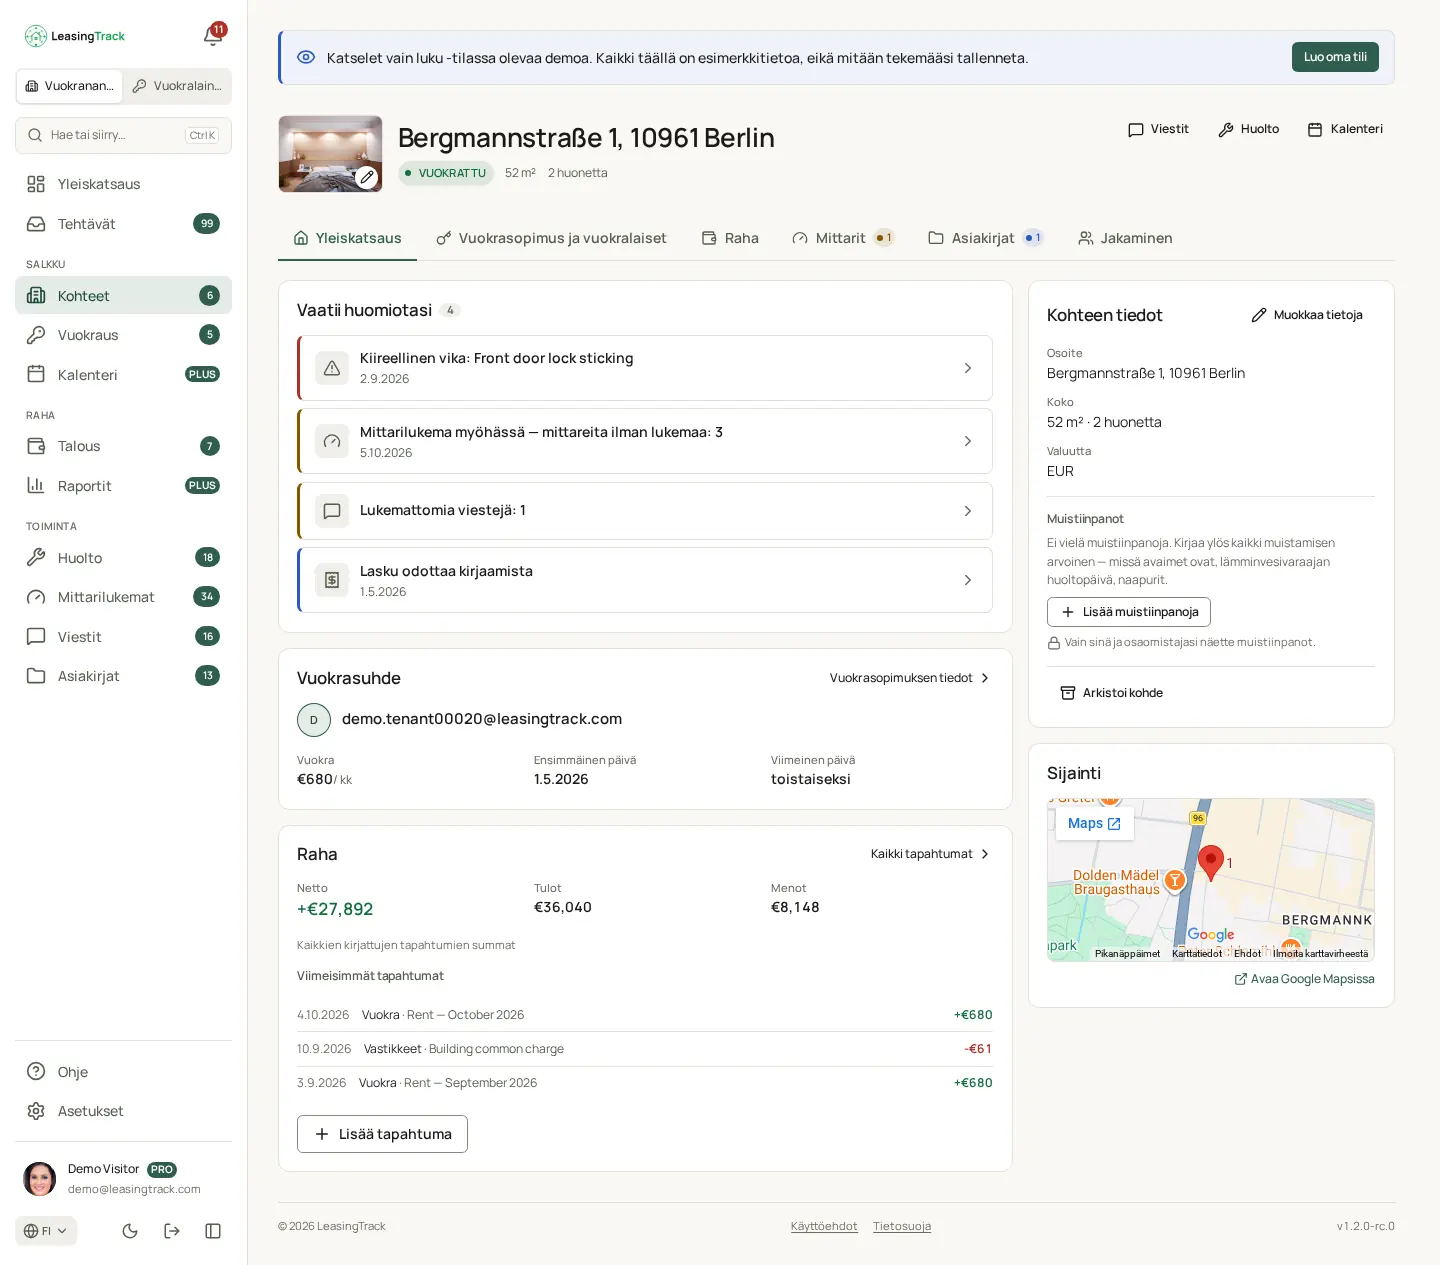The image size is (1440, 1265).
Task: Expand the Lasku odottaa kirjaamista row chevron
Action: pos(967,580)
